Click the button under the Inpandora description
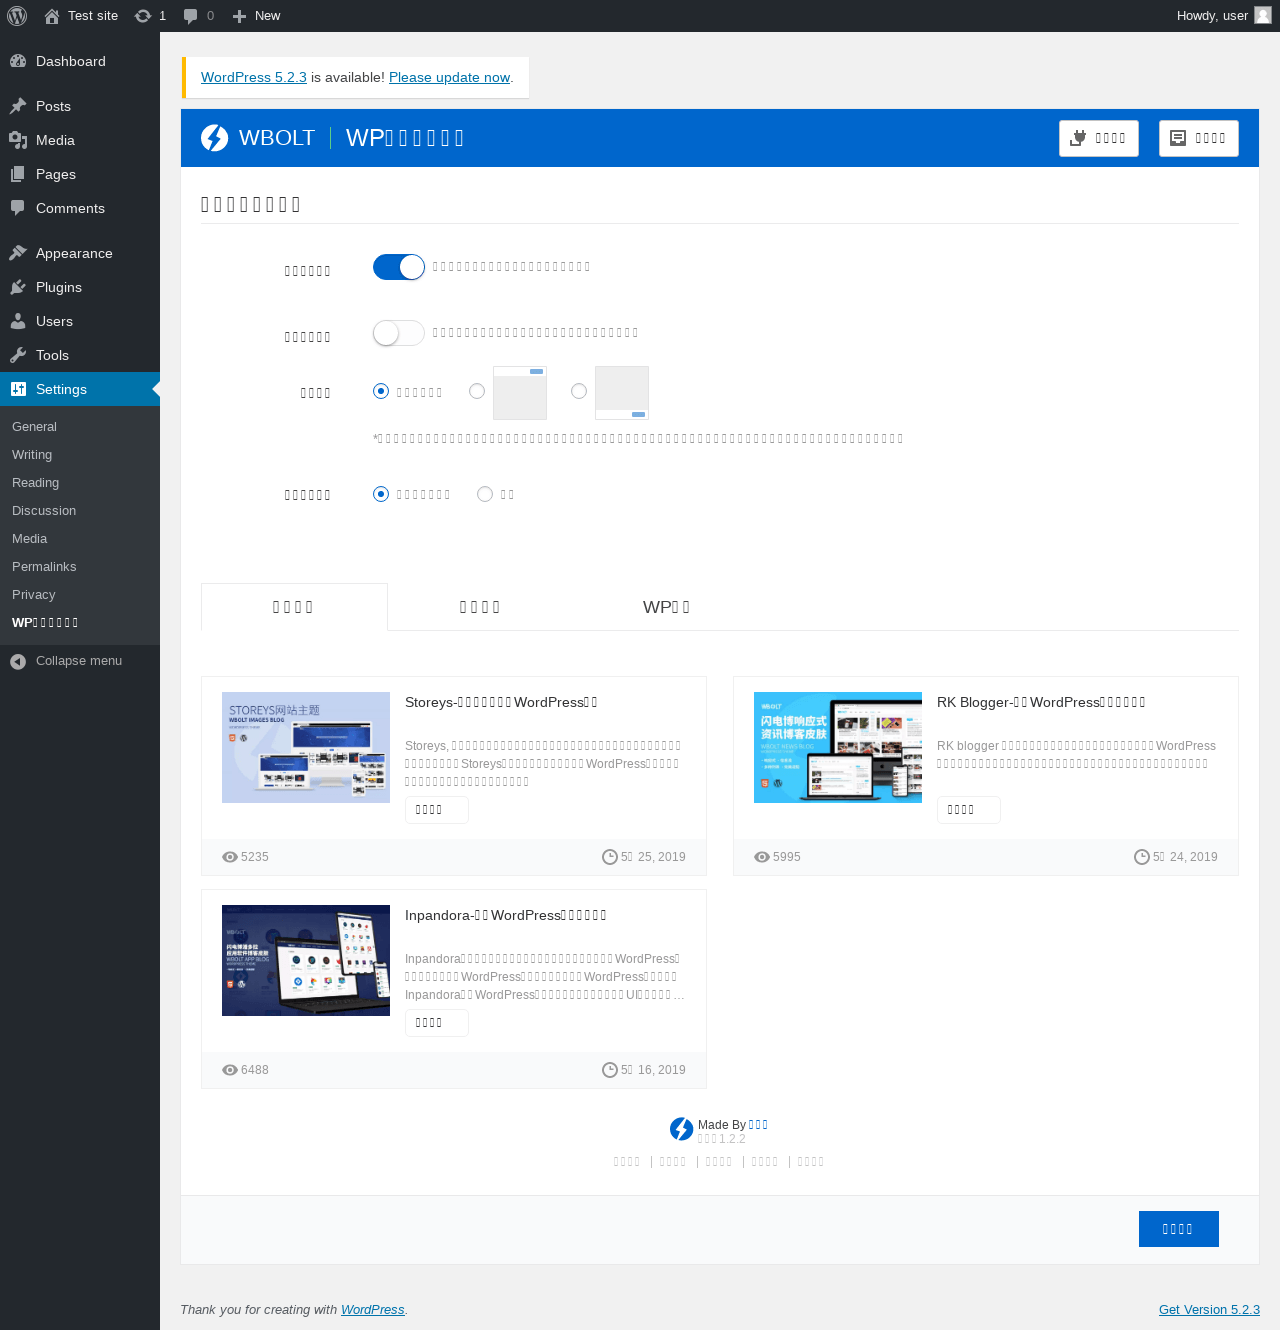The image size is (1280, 1330). point(437,1023)
